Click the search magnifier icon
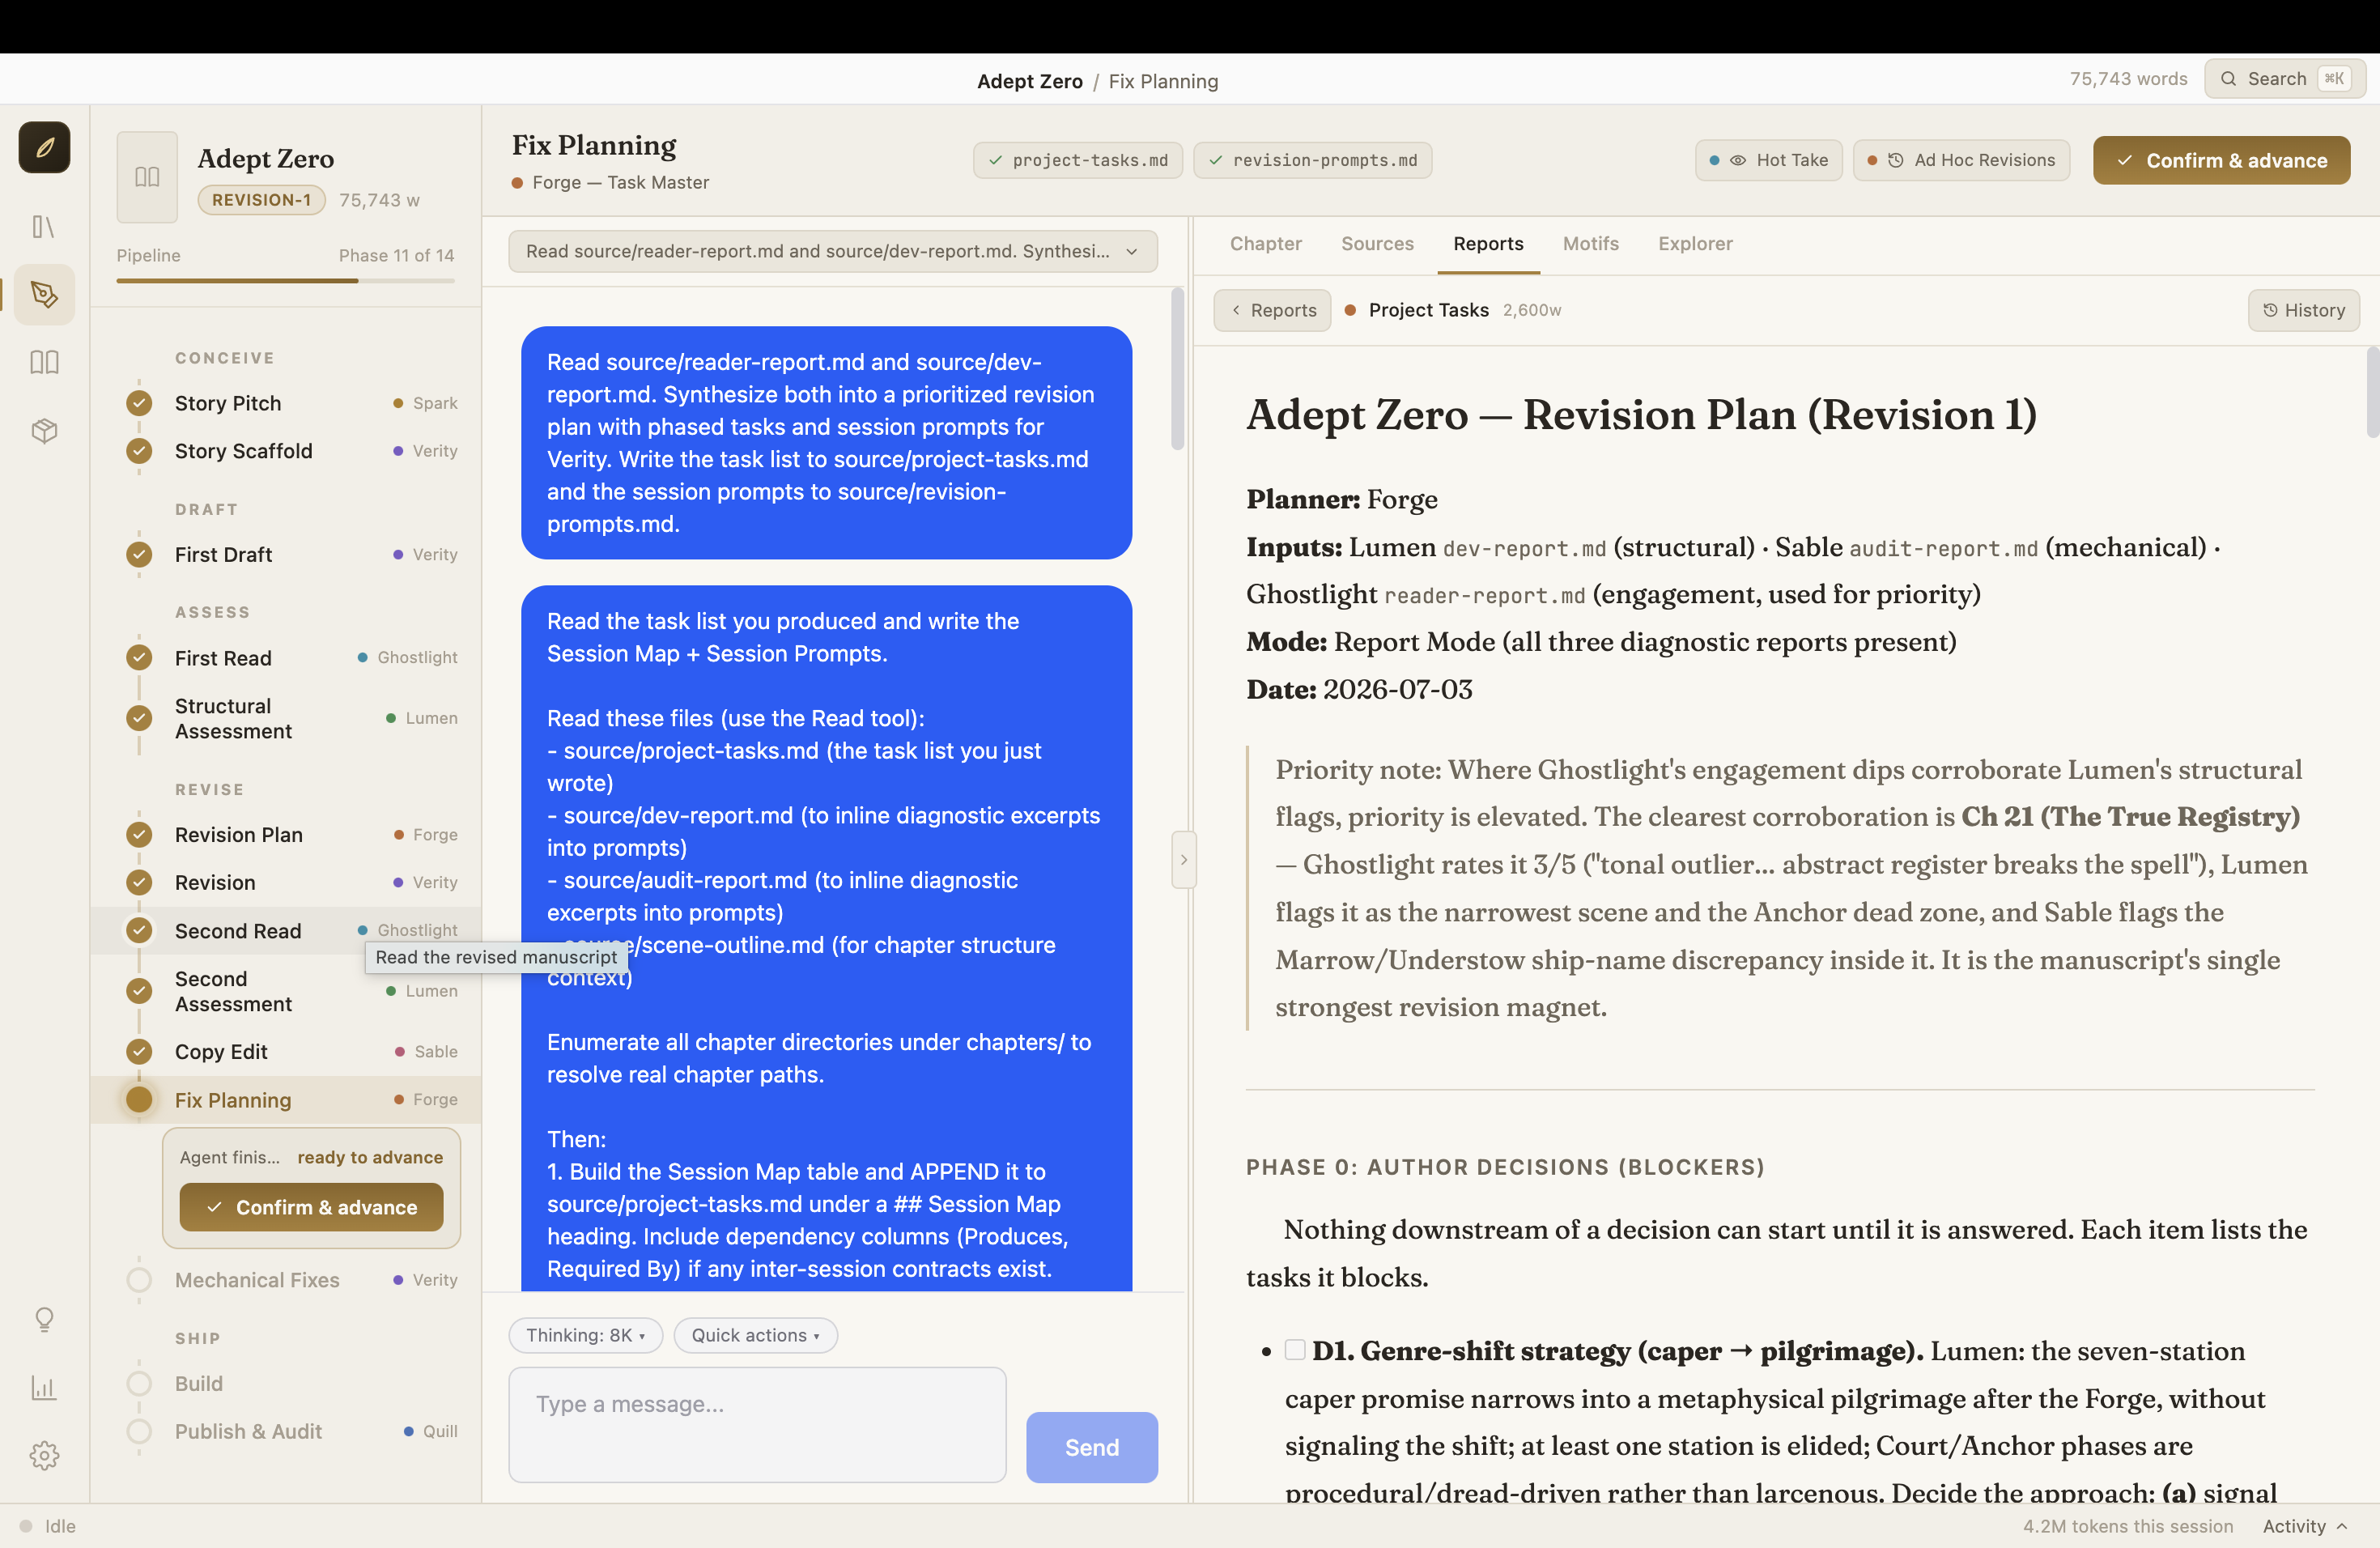 2229,79
